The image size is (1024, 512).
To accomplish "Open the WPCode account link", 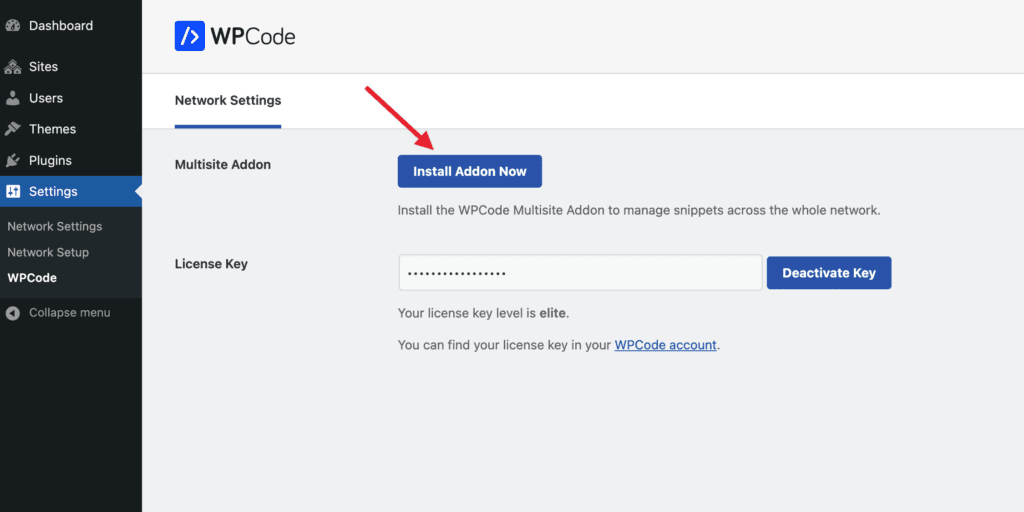I will pos(665,345).
